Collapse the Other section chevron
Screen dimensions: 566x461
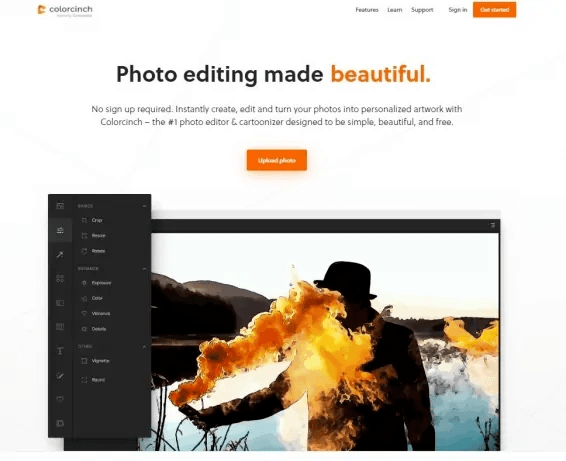coord(144,347)
